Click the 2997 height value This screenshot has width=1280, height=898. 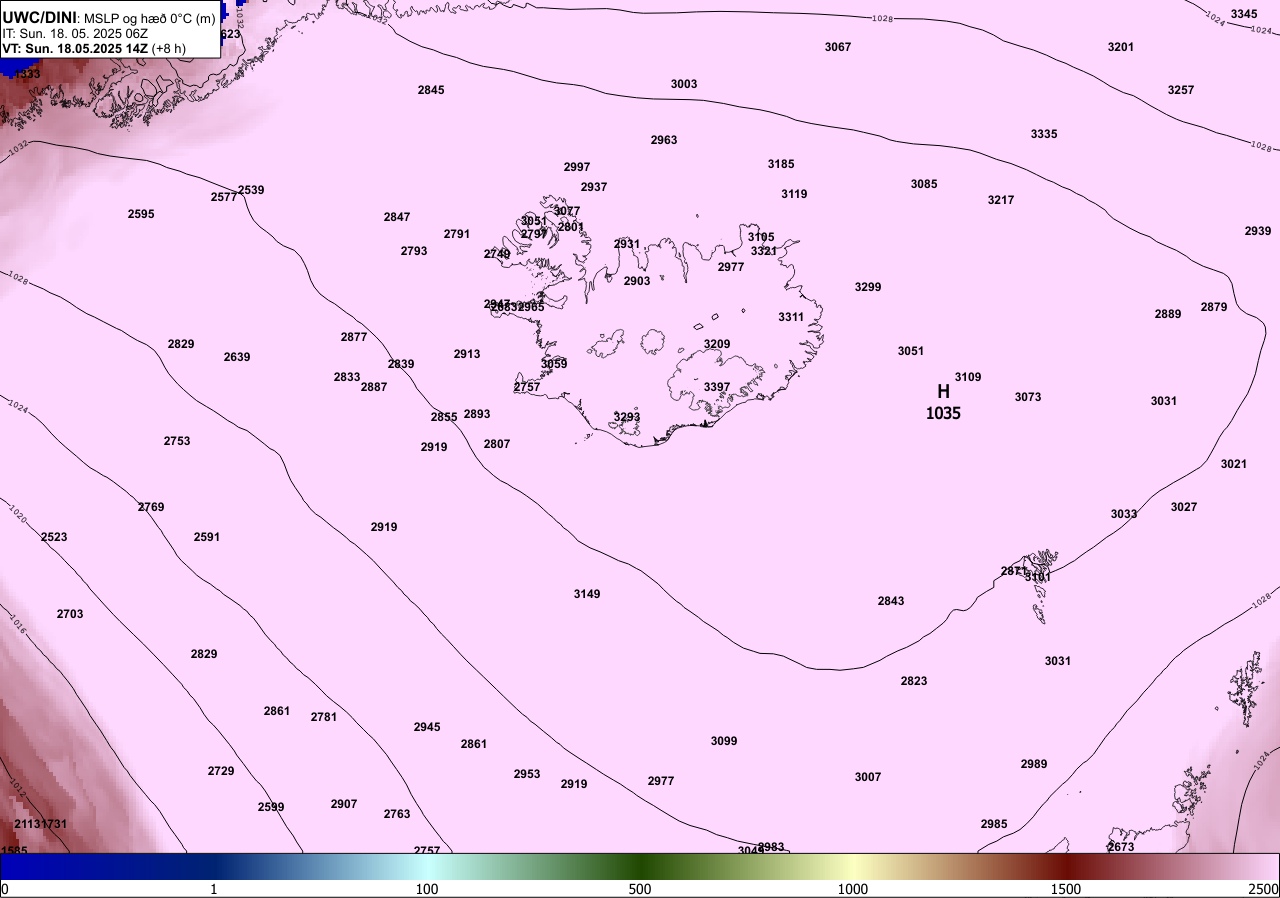[577, 167]
